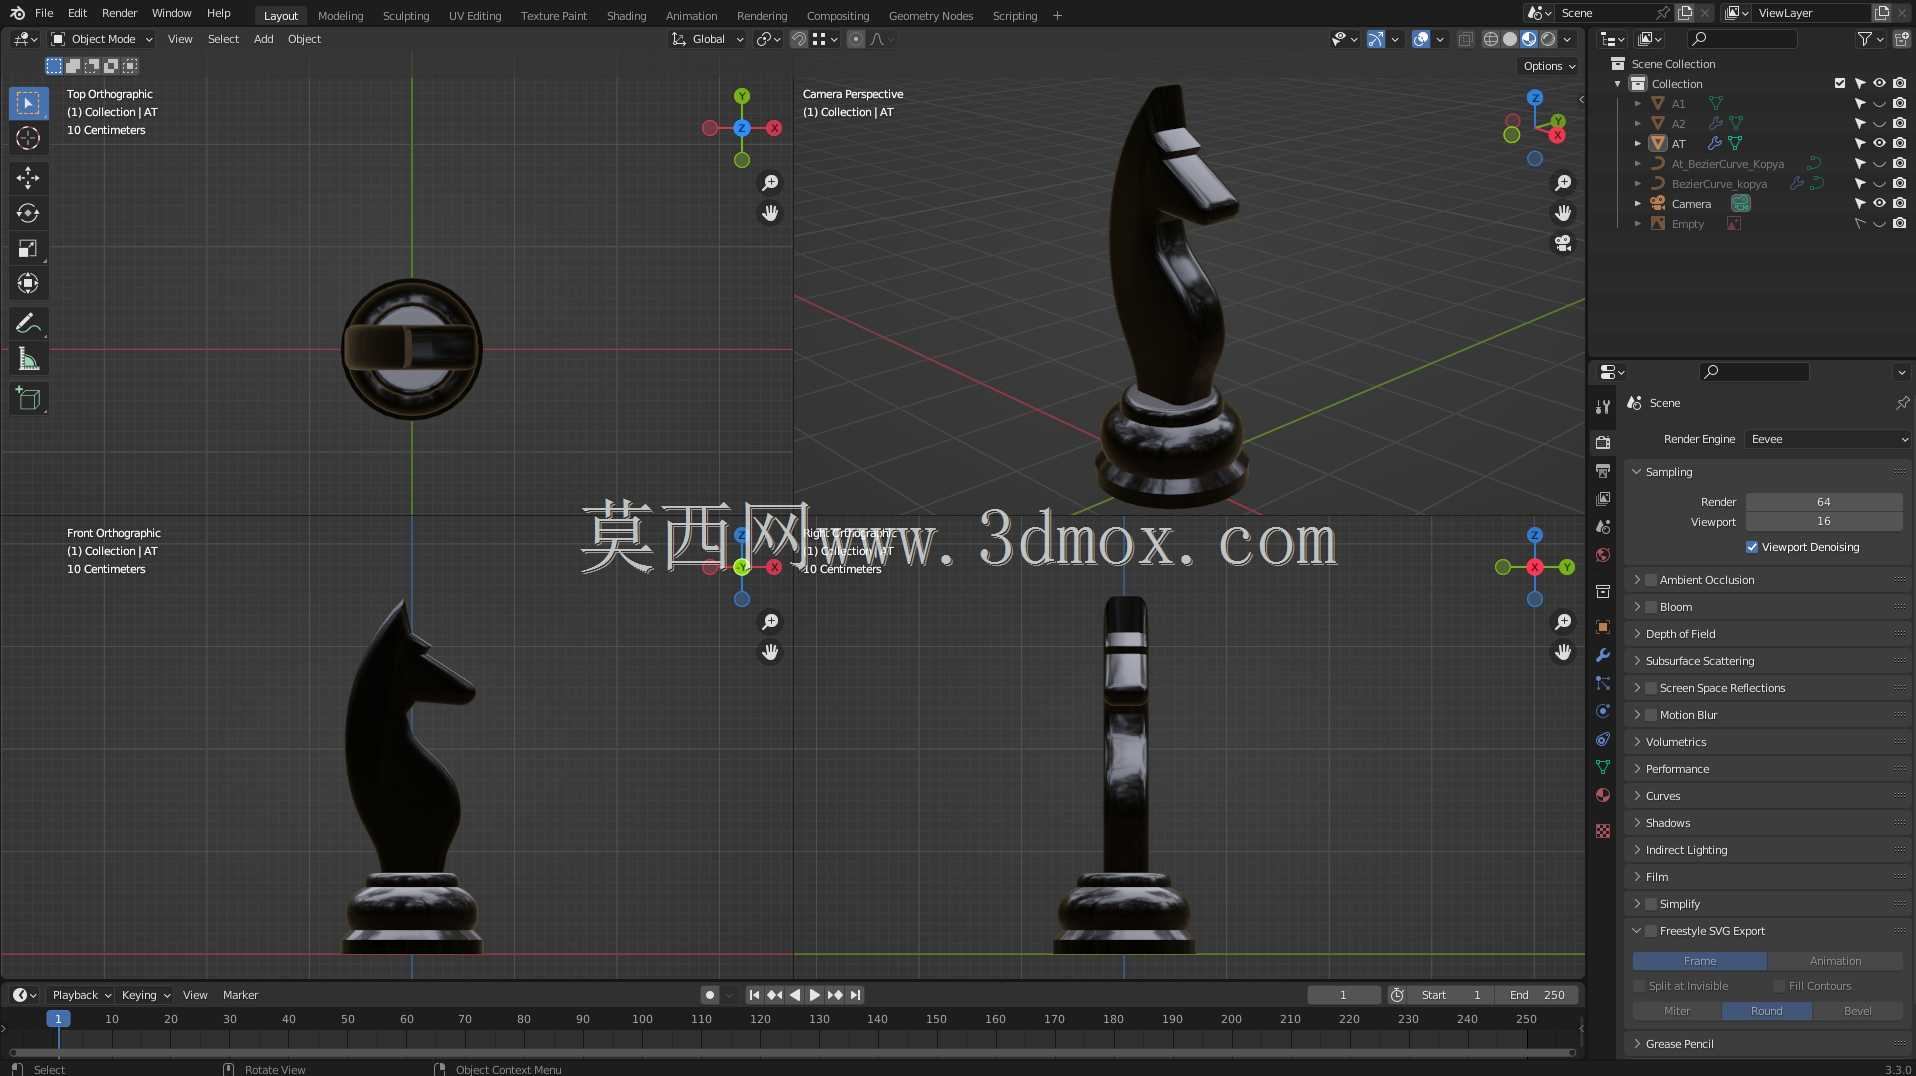
Task: Click Freestyle SVG Export Animation button
Action: (1835, 961)
